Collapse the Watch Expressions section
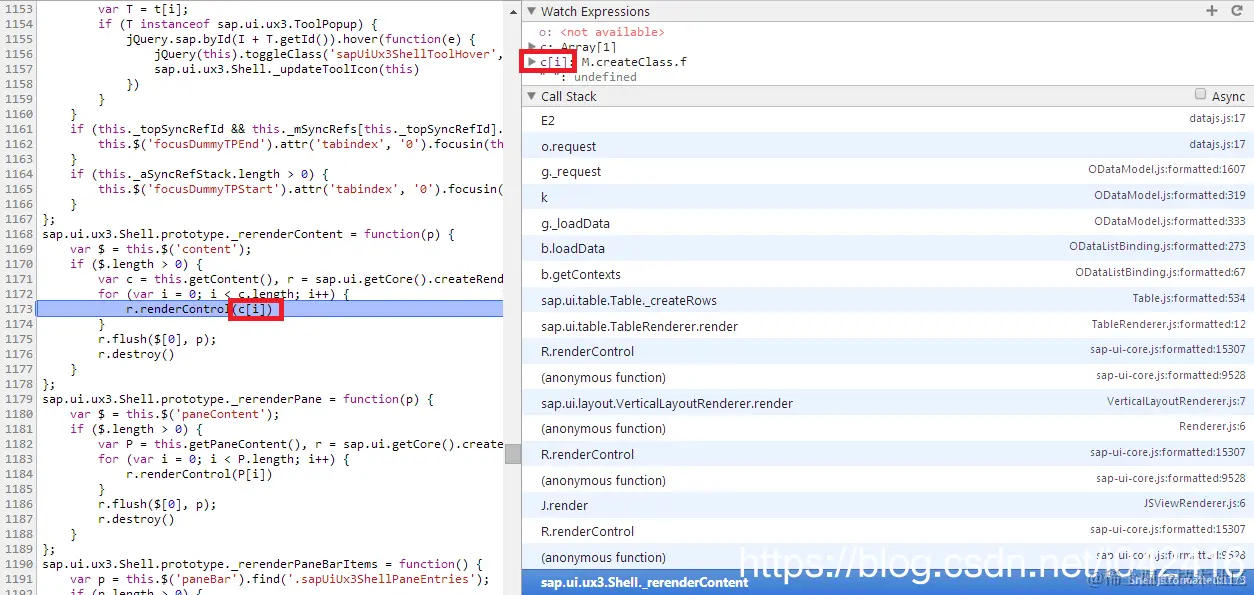 point(531,11)
